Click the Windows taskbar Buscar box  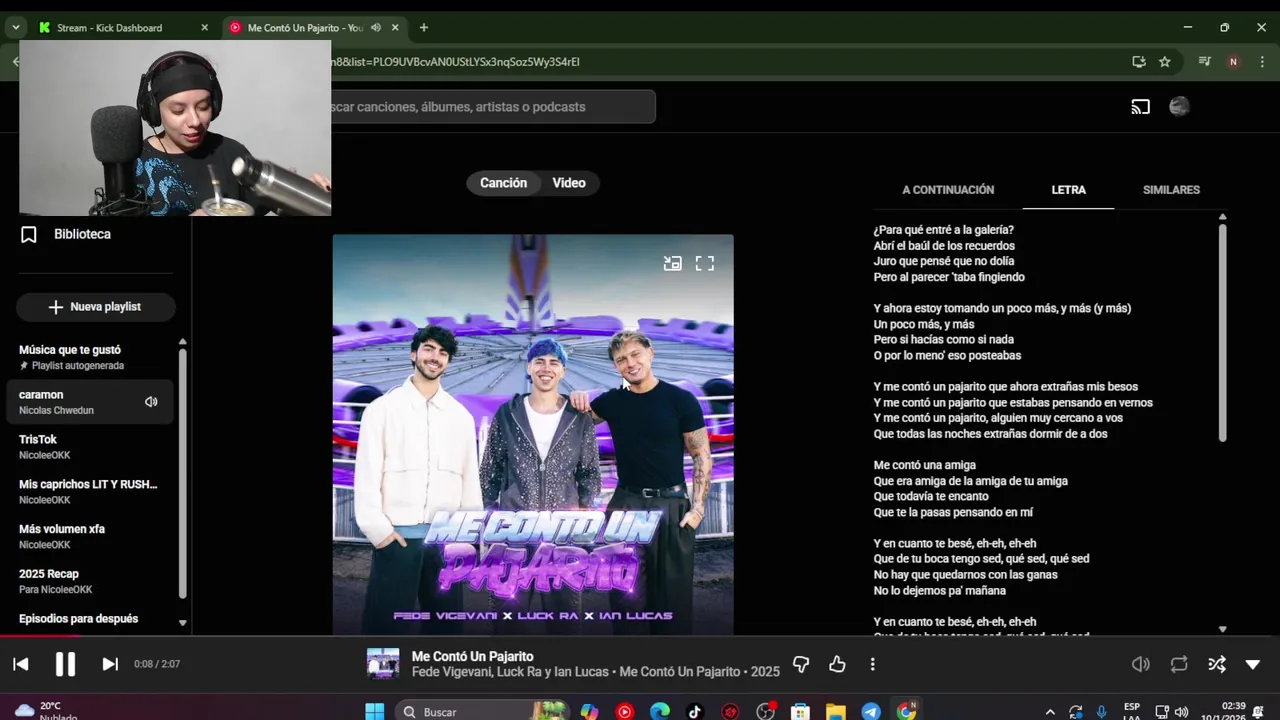[x=482, y=712]
